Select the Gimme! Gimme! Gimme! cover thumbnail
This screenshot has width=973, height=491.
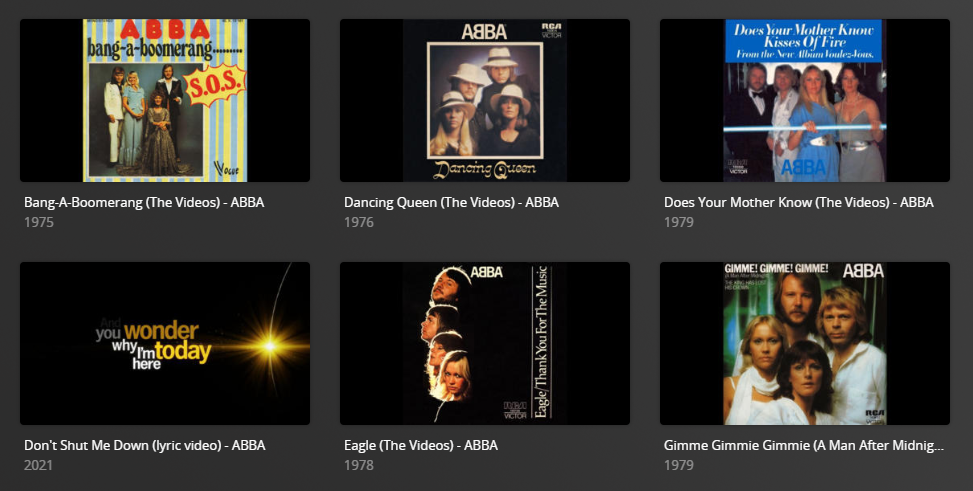[x=805, y=343]
